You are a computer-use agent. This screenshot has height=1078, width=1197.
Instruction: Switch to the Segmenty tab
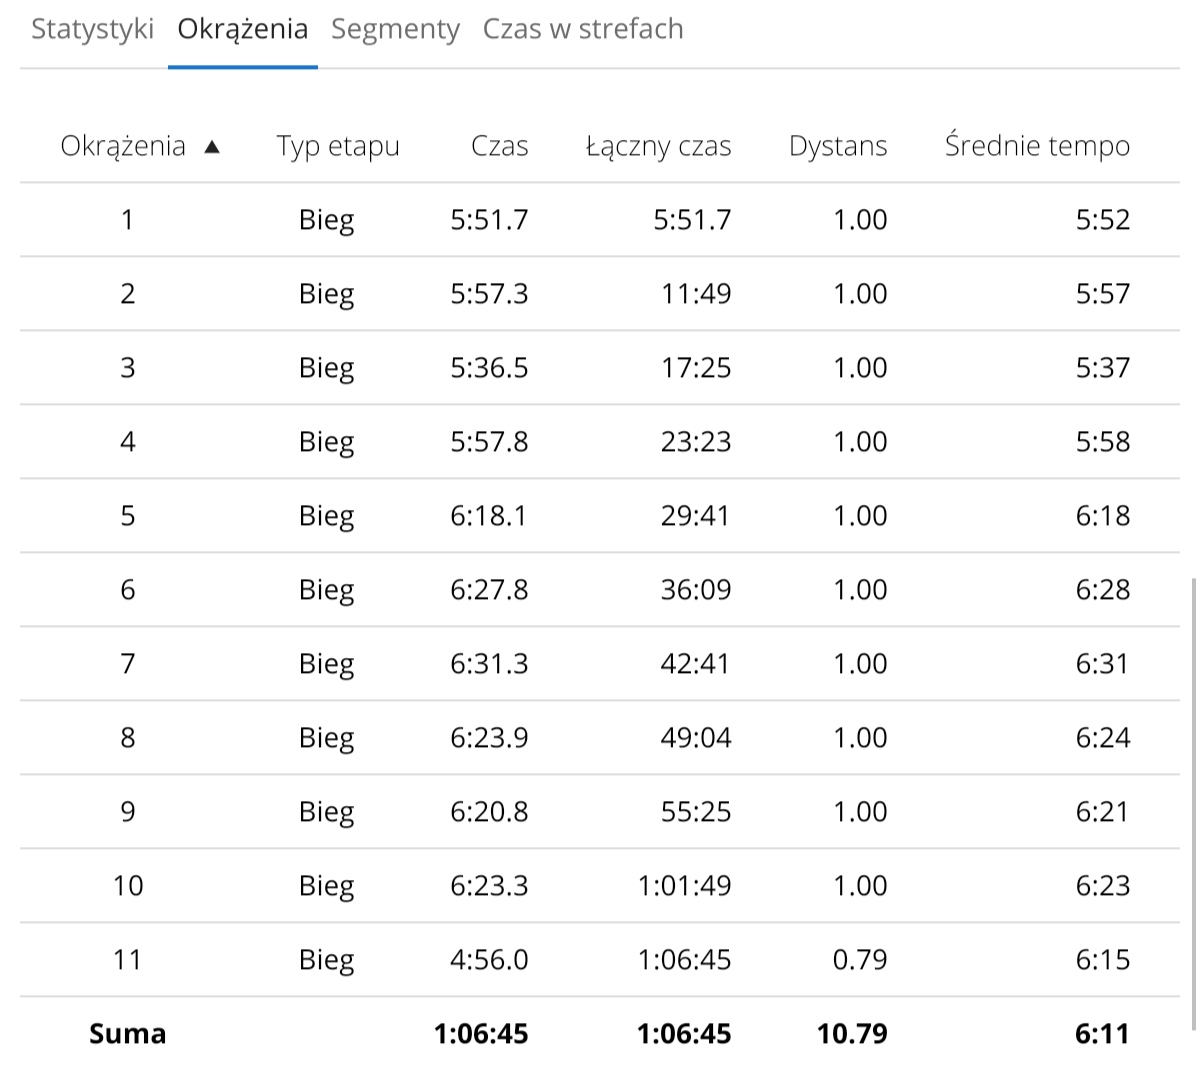click(x=395, y=29)
